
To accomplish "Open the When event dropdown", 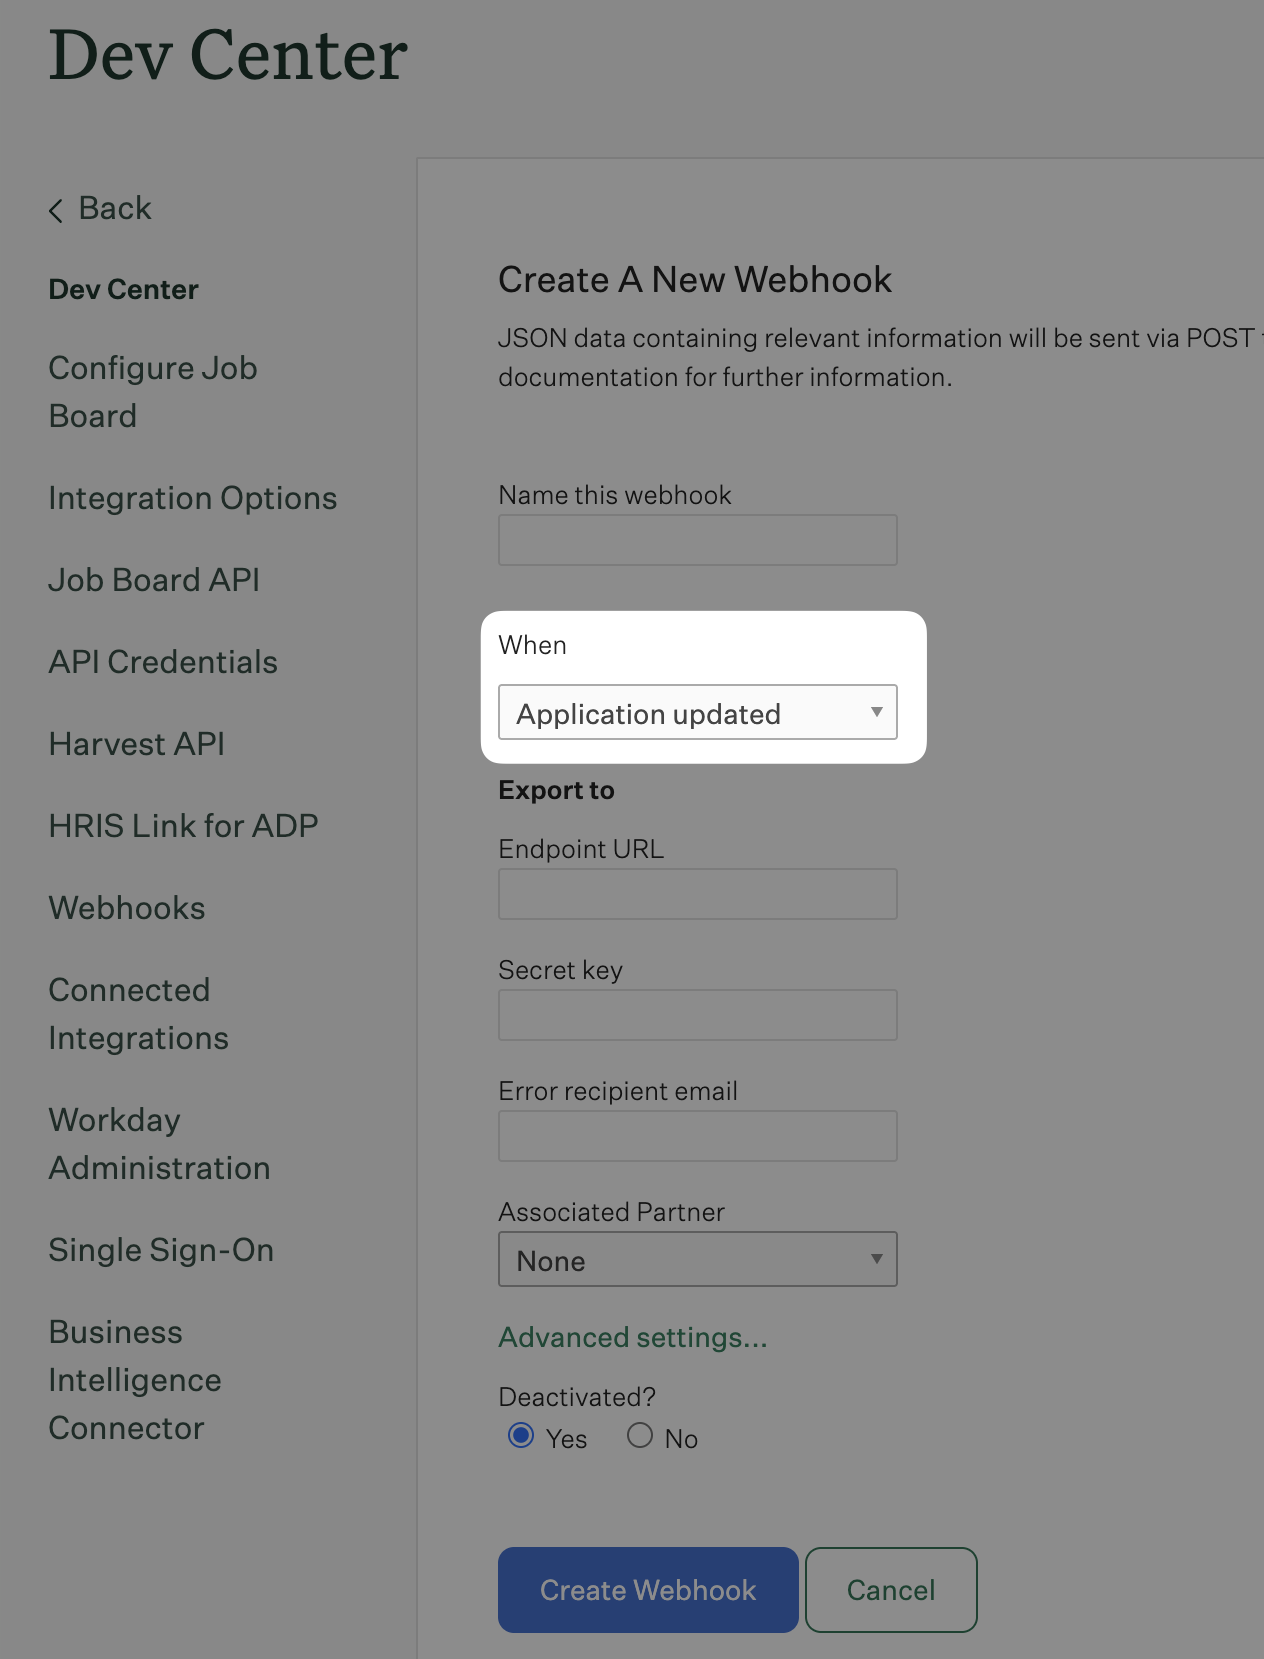I will 697,713.
